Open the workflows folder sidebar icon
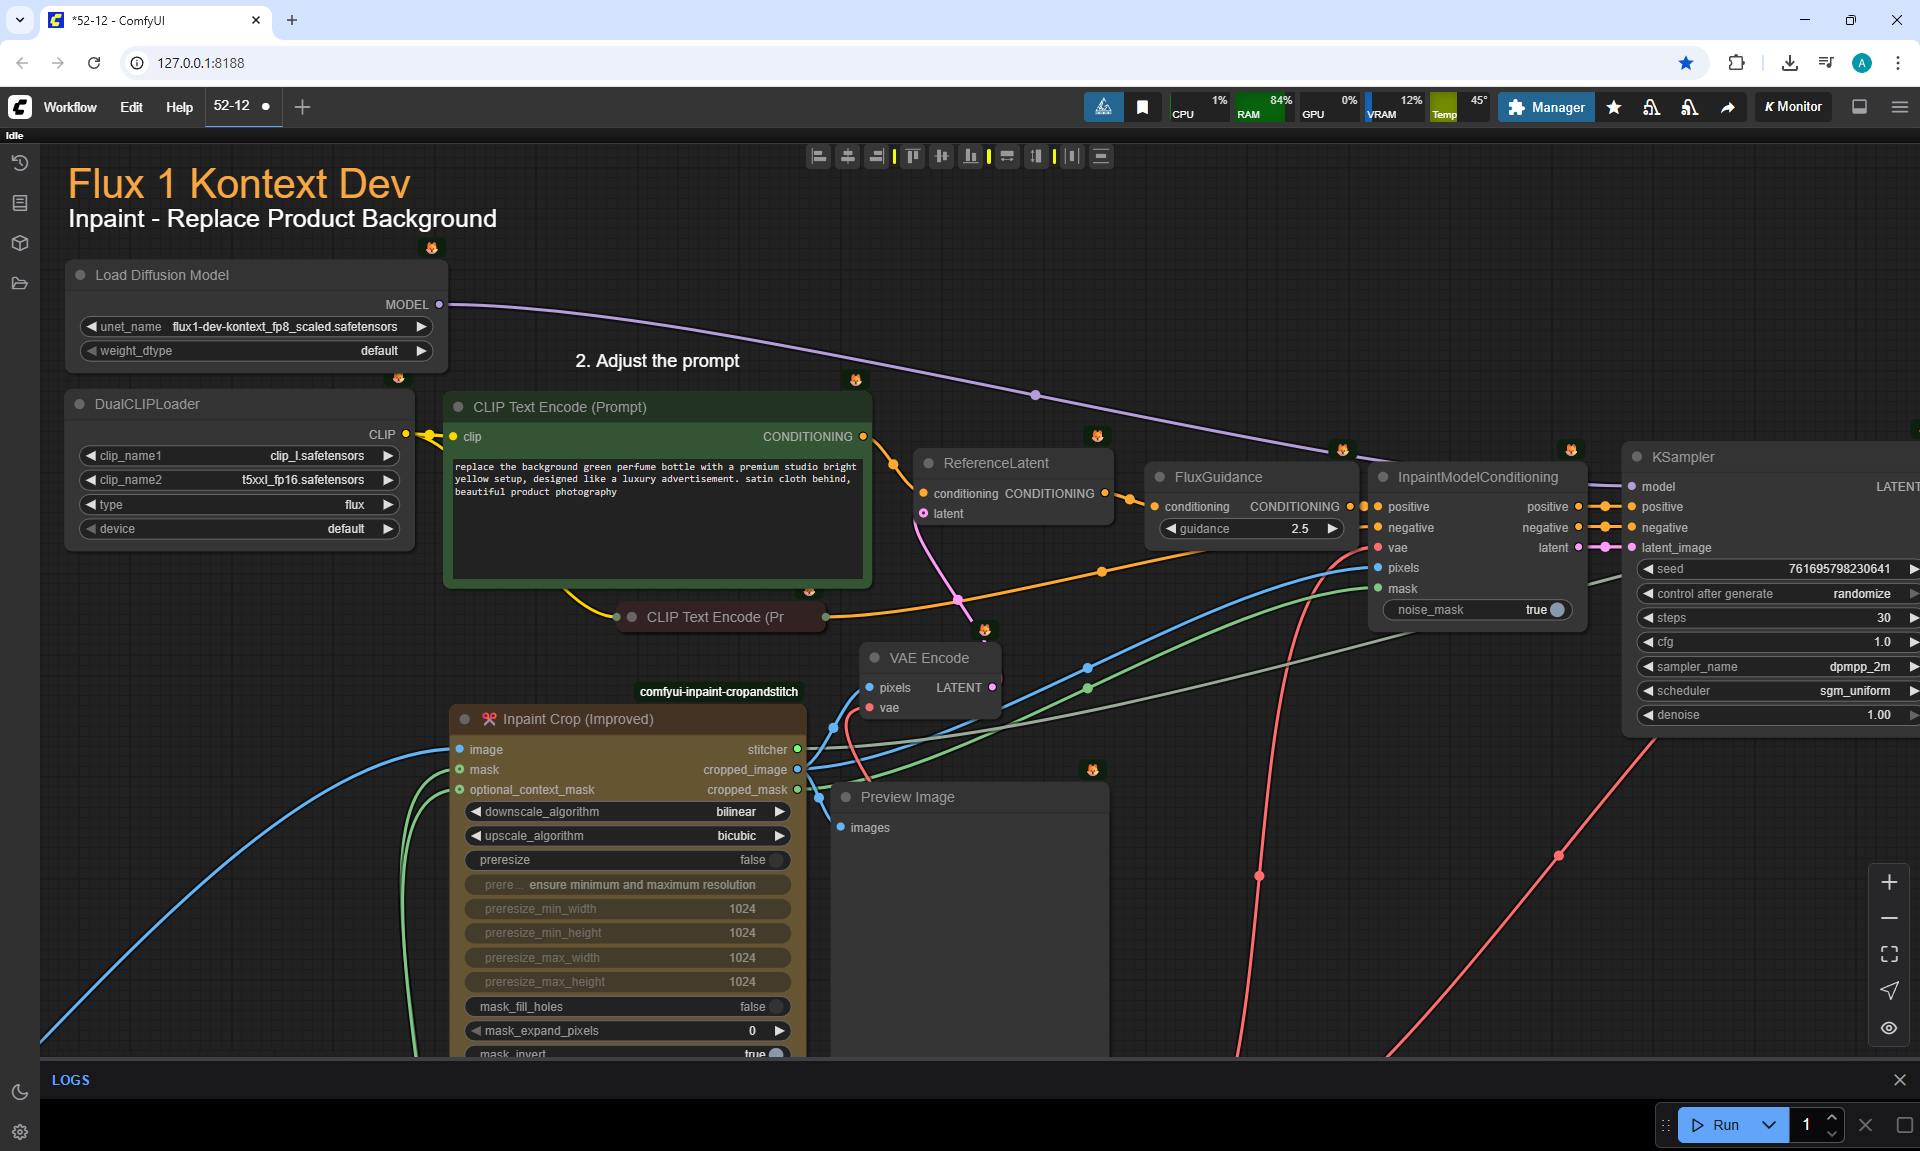The height and width of the screenshot is (1151, 1920). click(x=20, y=283)
